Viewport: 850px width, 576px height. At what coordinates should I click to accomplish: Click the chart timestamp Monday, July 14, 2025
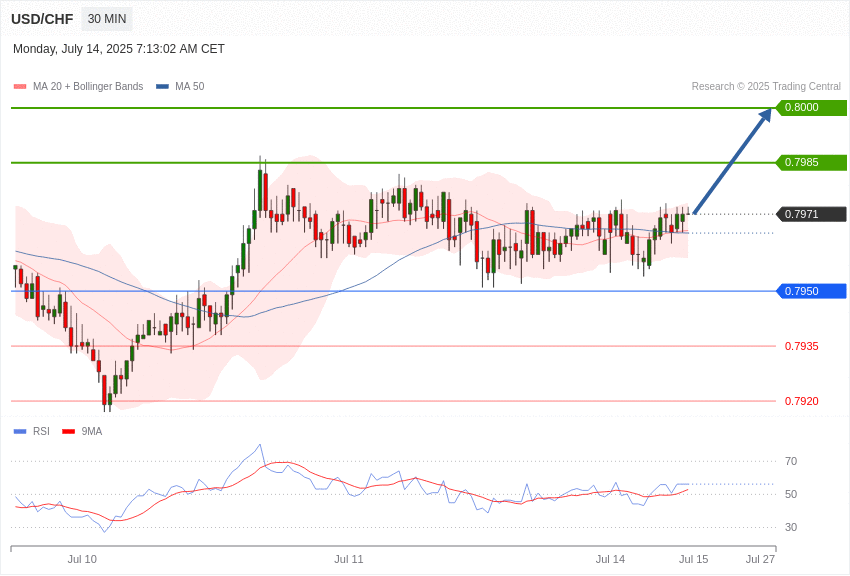(x=119, y=49)
